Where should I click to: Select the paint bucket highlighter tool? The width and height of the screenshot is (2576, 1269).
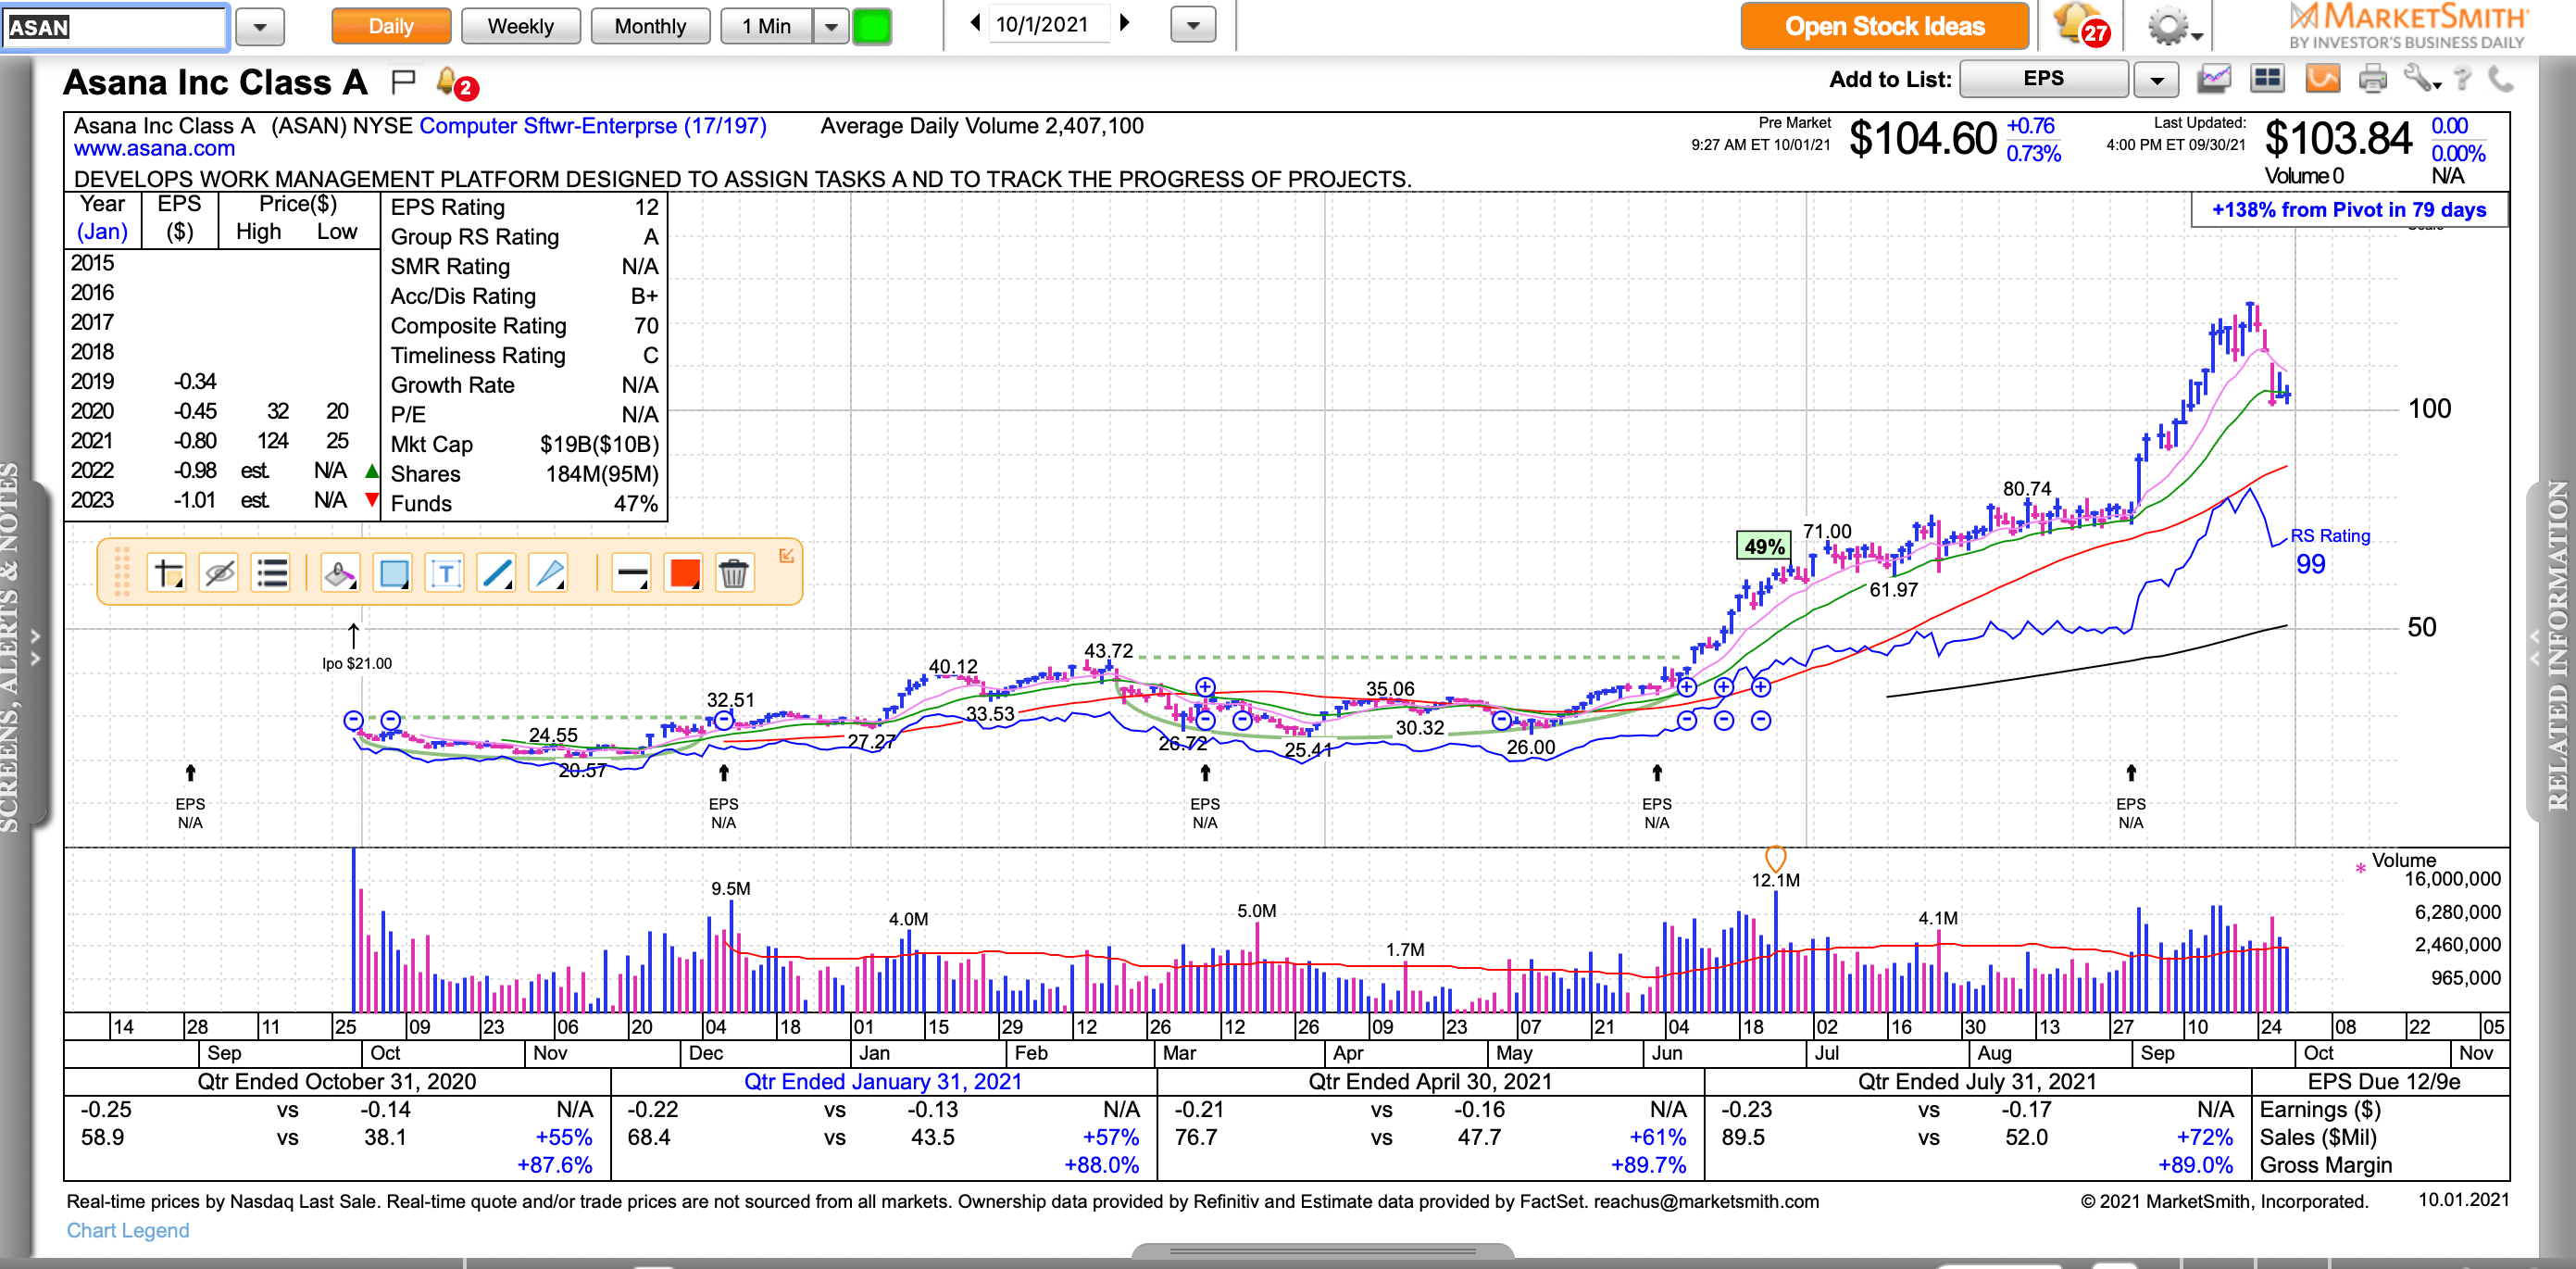coord(340,573)
